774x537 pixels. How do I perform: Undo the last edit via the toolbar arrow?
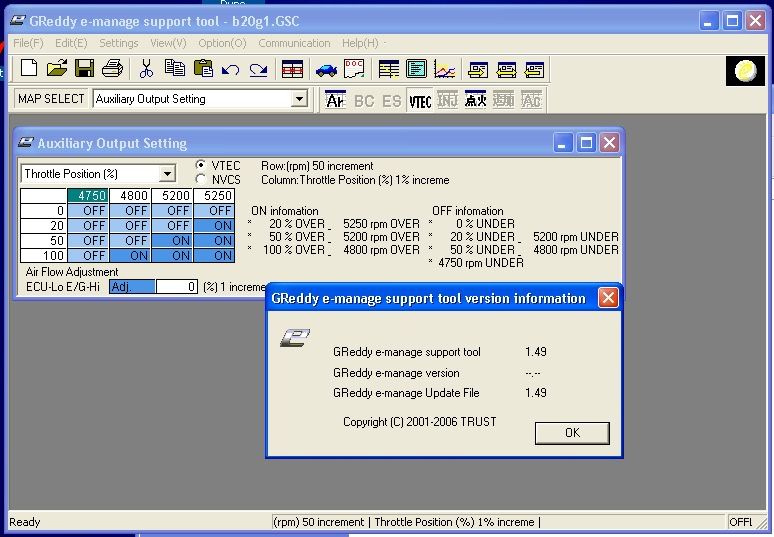coord(230,69)
